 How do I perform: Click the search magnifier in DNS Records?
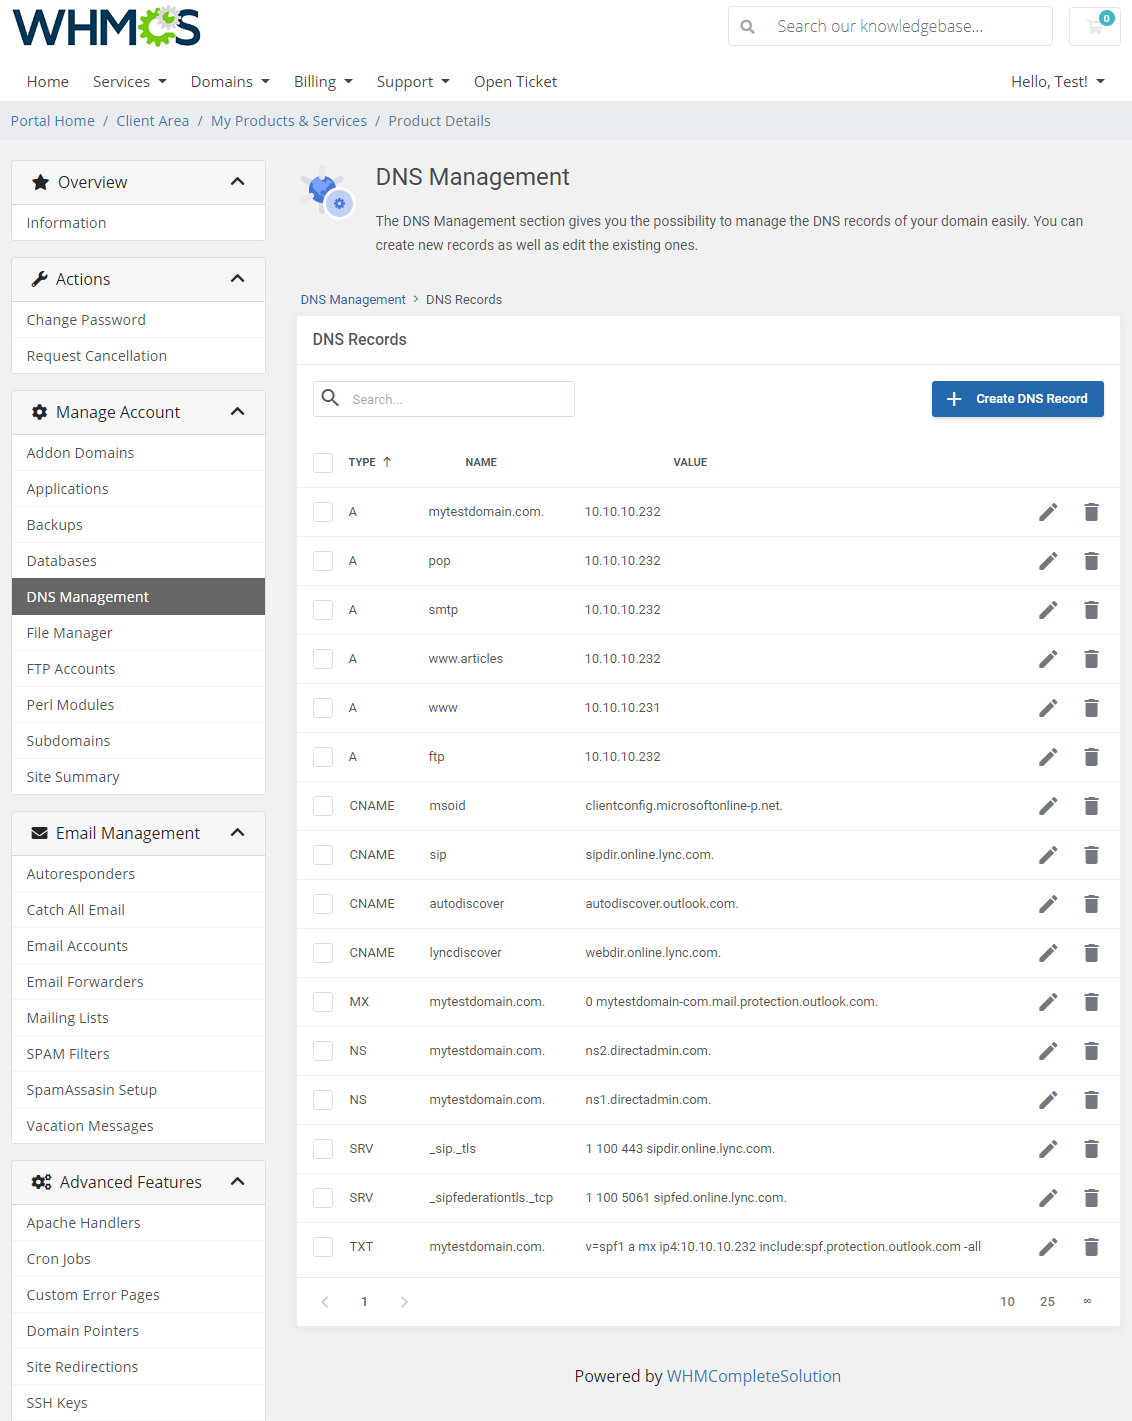330,398
